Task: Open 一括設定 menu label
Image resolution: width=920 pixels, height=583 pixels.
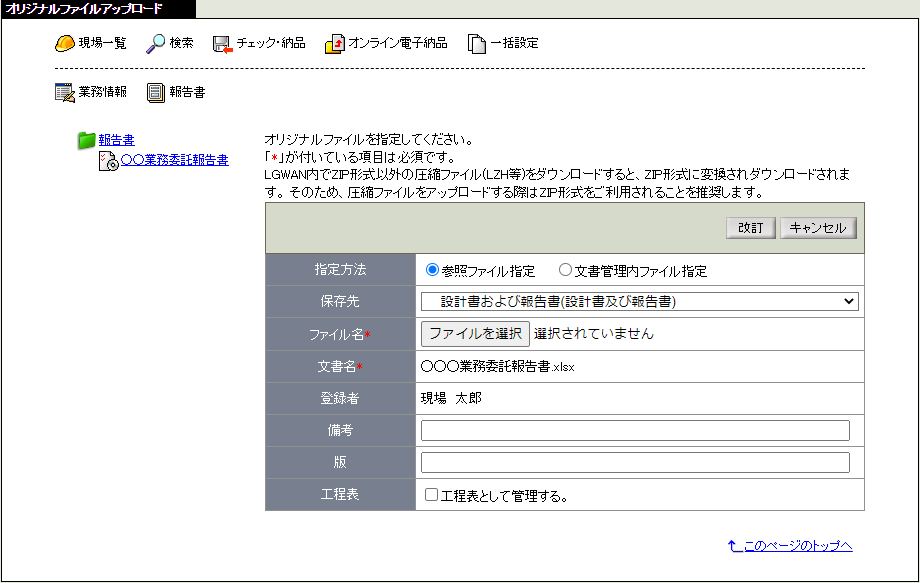Action: point(514,43)
